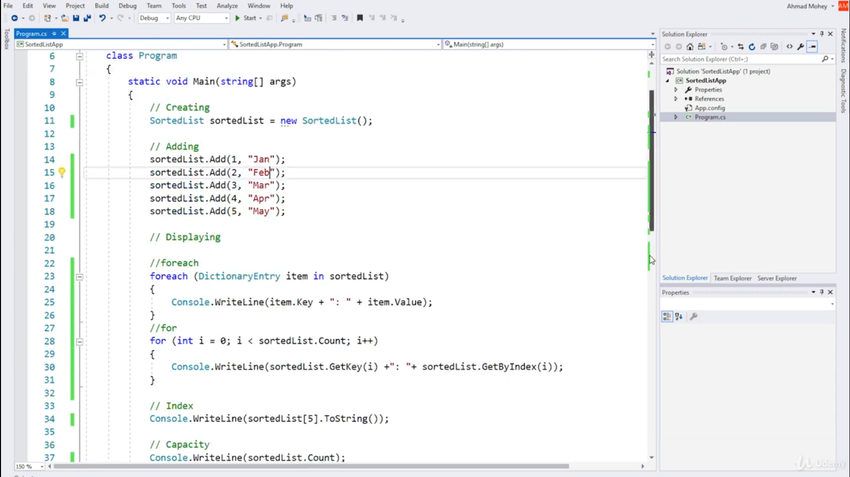Screen dimensions: 850x477
Task: Click the Pending Changes Filter clock icon
Action: click(724, 47)
